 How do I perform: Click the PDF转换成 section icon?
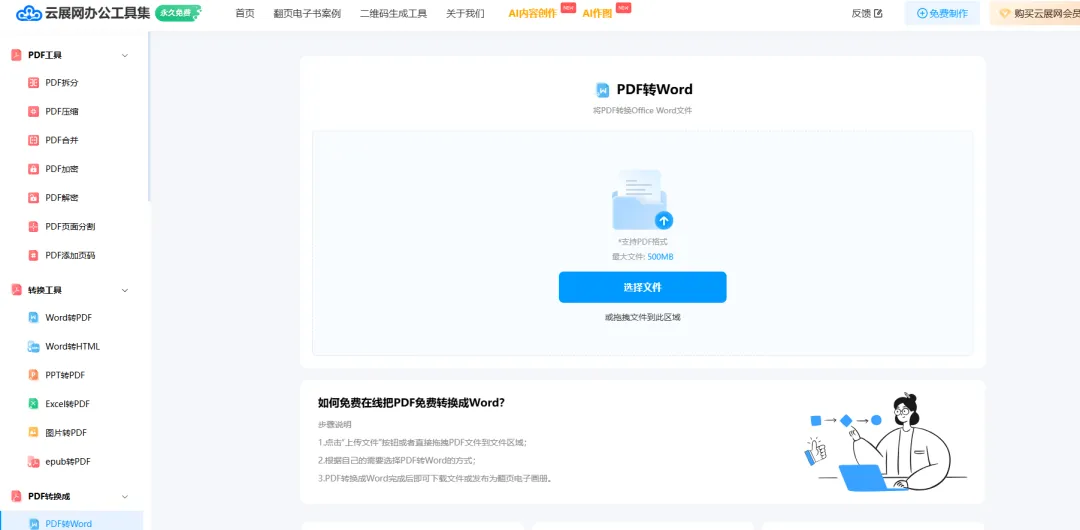17,496
